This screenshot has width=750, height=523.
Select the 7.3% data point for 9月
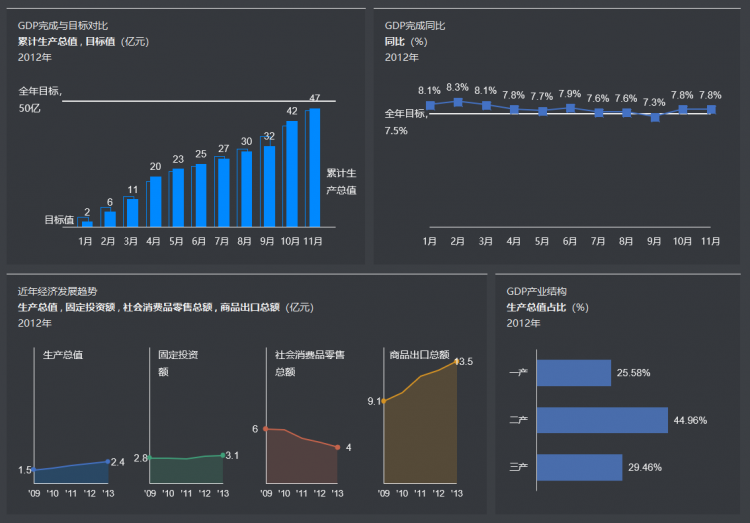(654, 117)
